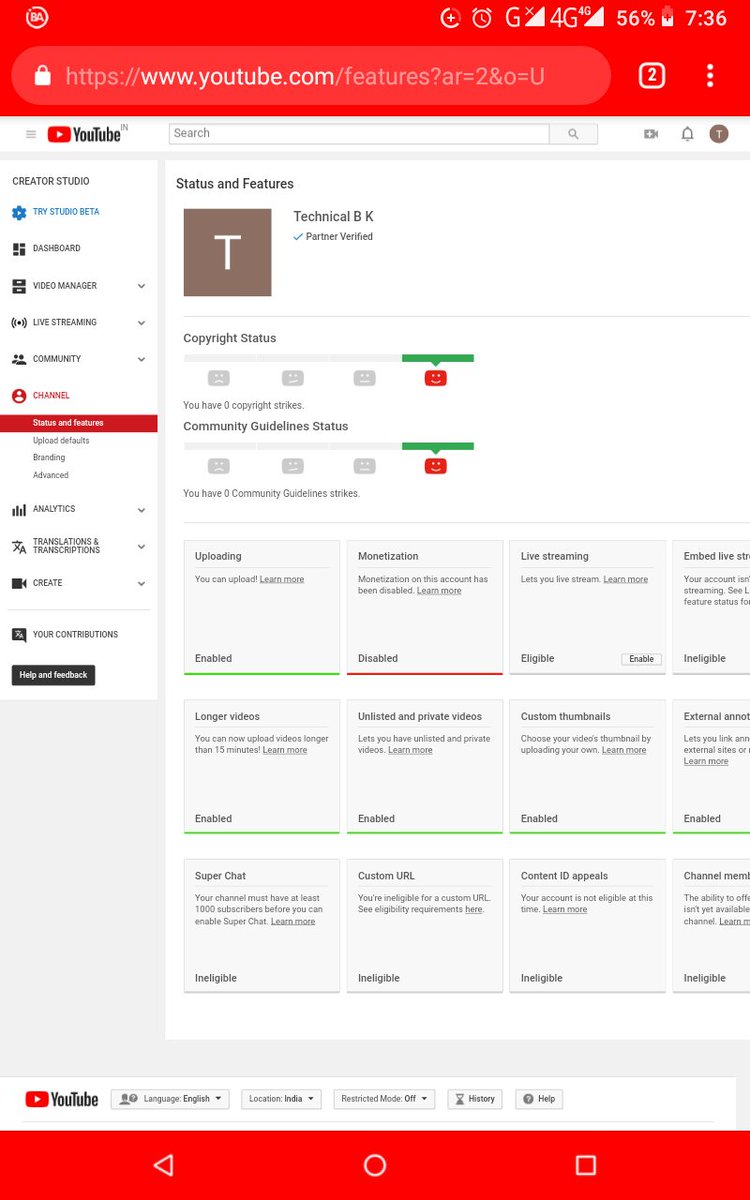750x1200 pixels.
Task: Click the Help and feedback button
Action: [53, 675]
